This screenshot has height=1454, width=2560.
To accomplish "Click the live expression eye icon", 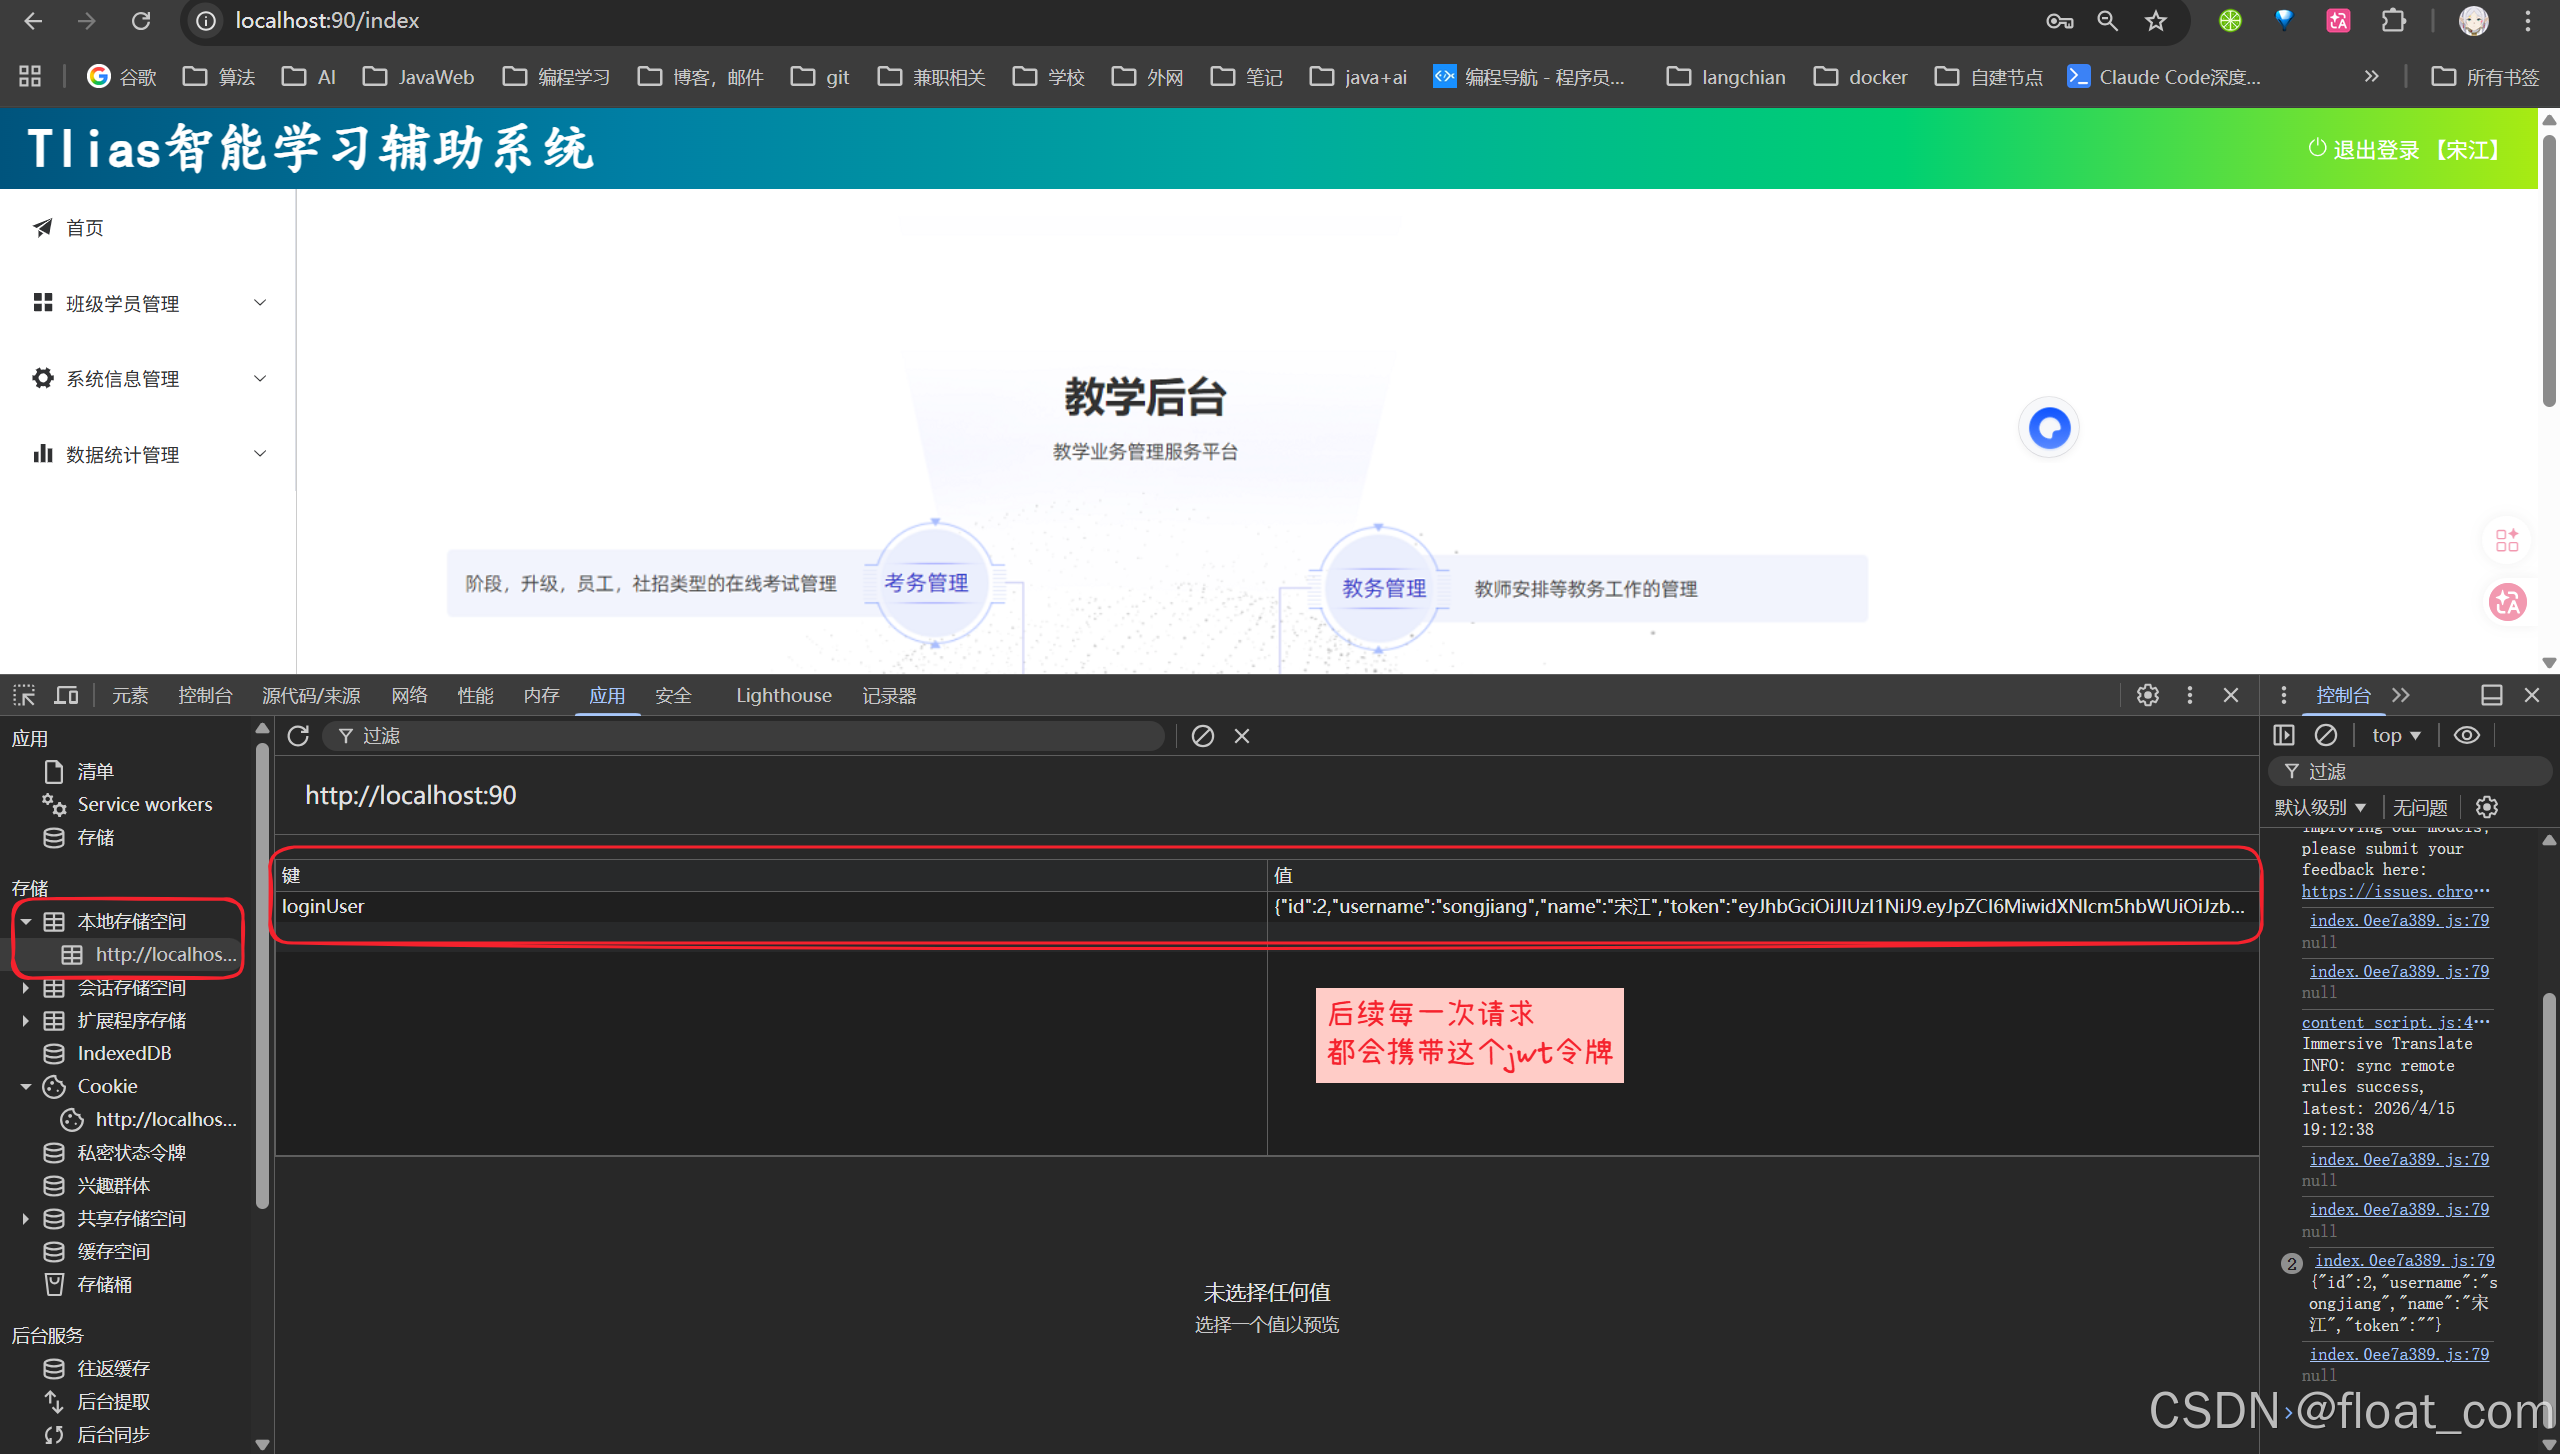I will 2467,735.
